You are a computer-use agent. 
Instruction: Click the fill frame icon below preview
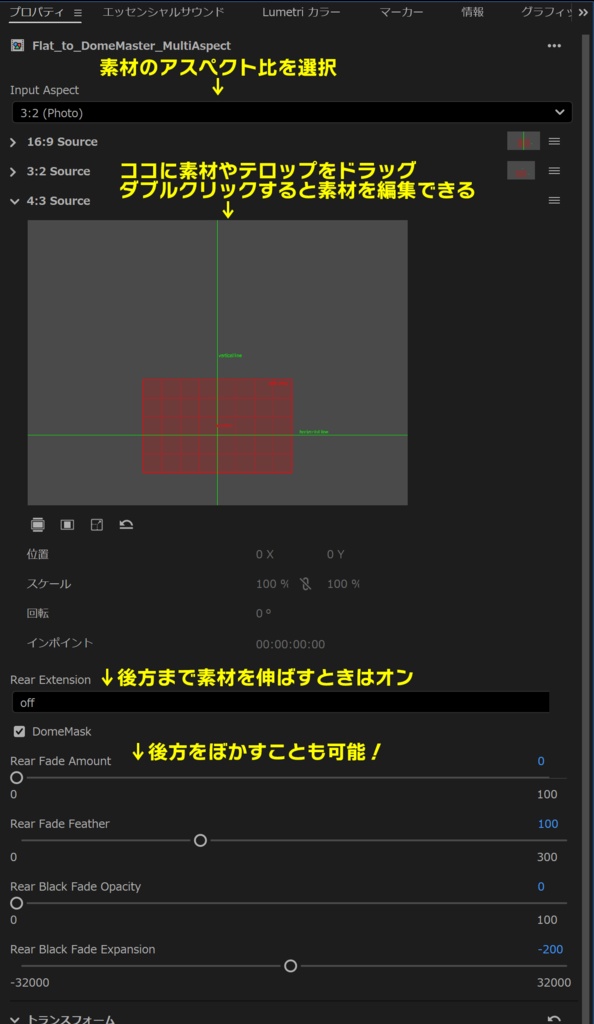pos(67,524)
